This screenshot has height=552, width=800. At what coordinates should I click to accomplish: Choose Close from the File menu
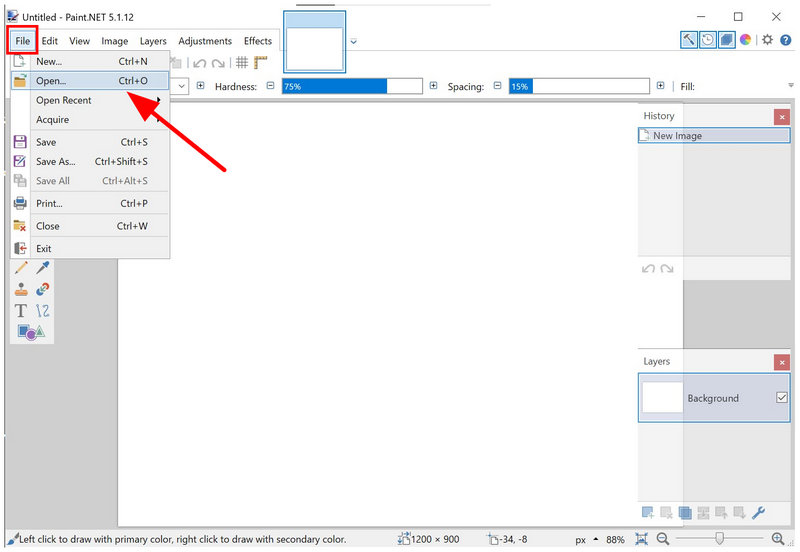click(90, 225)
